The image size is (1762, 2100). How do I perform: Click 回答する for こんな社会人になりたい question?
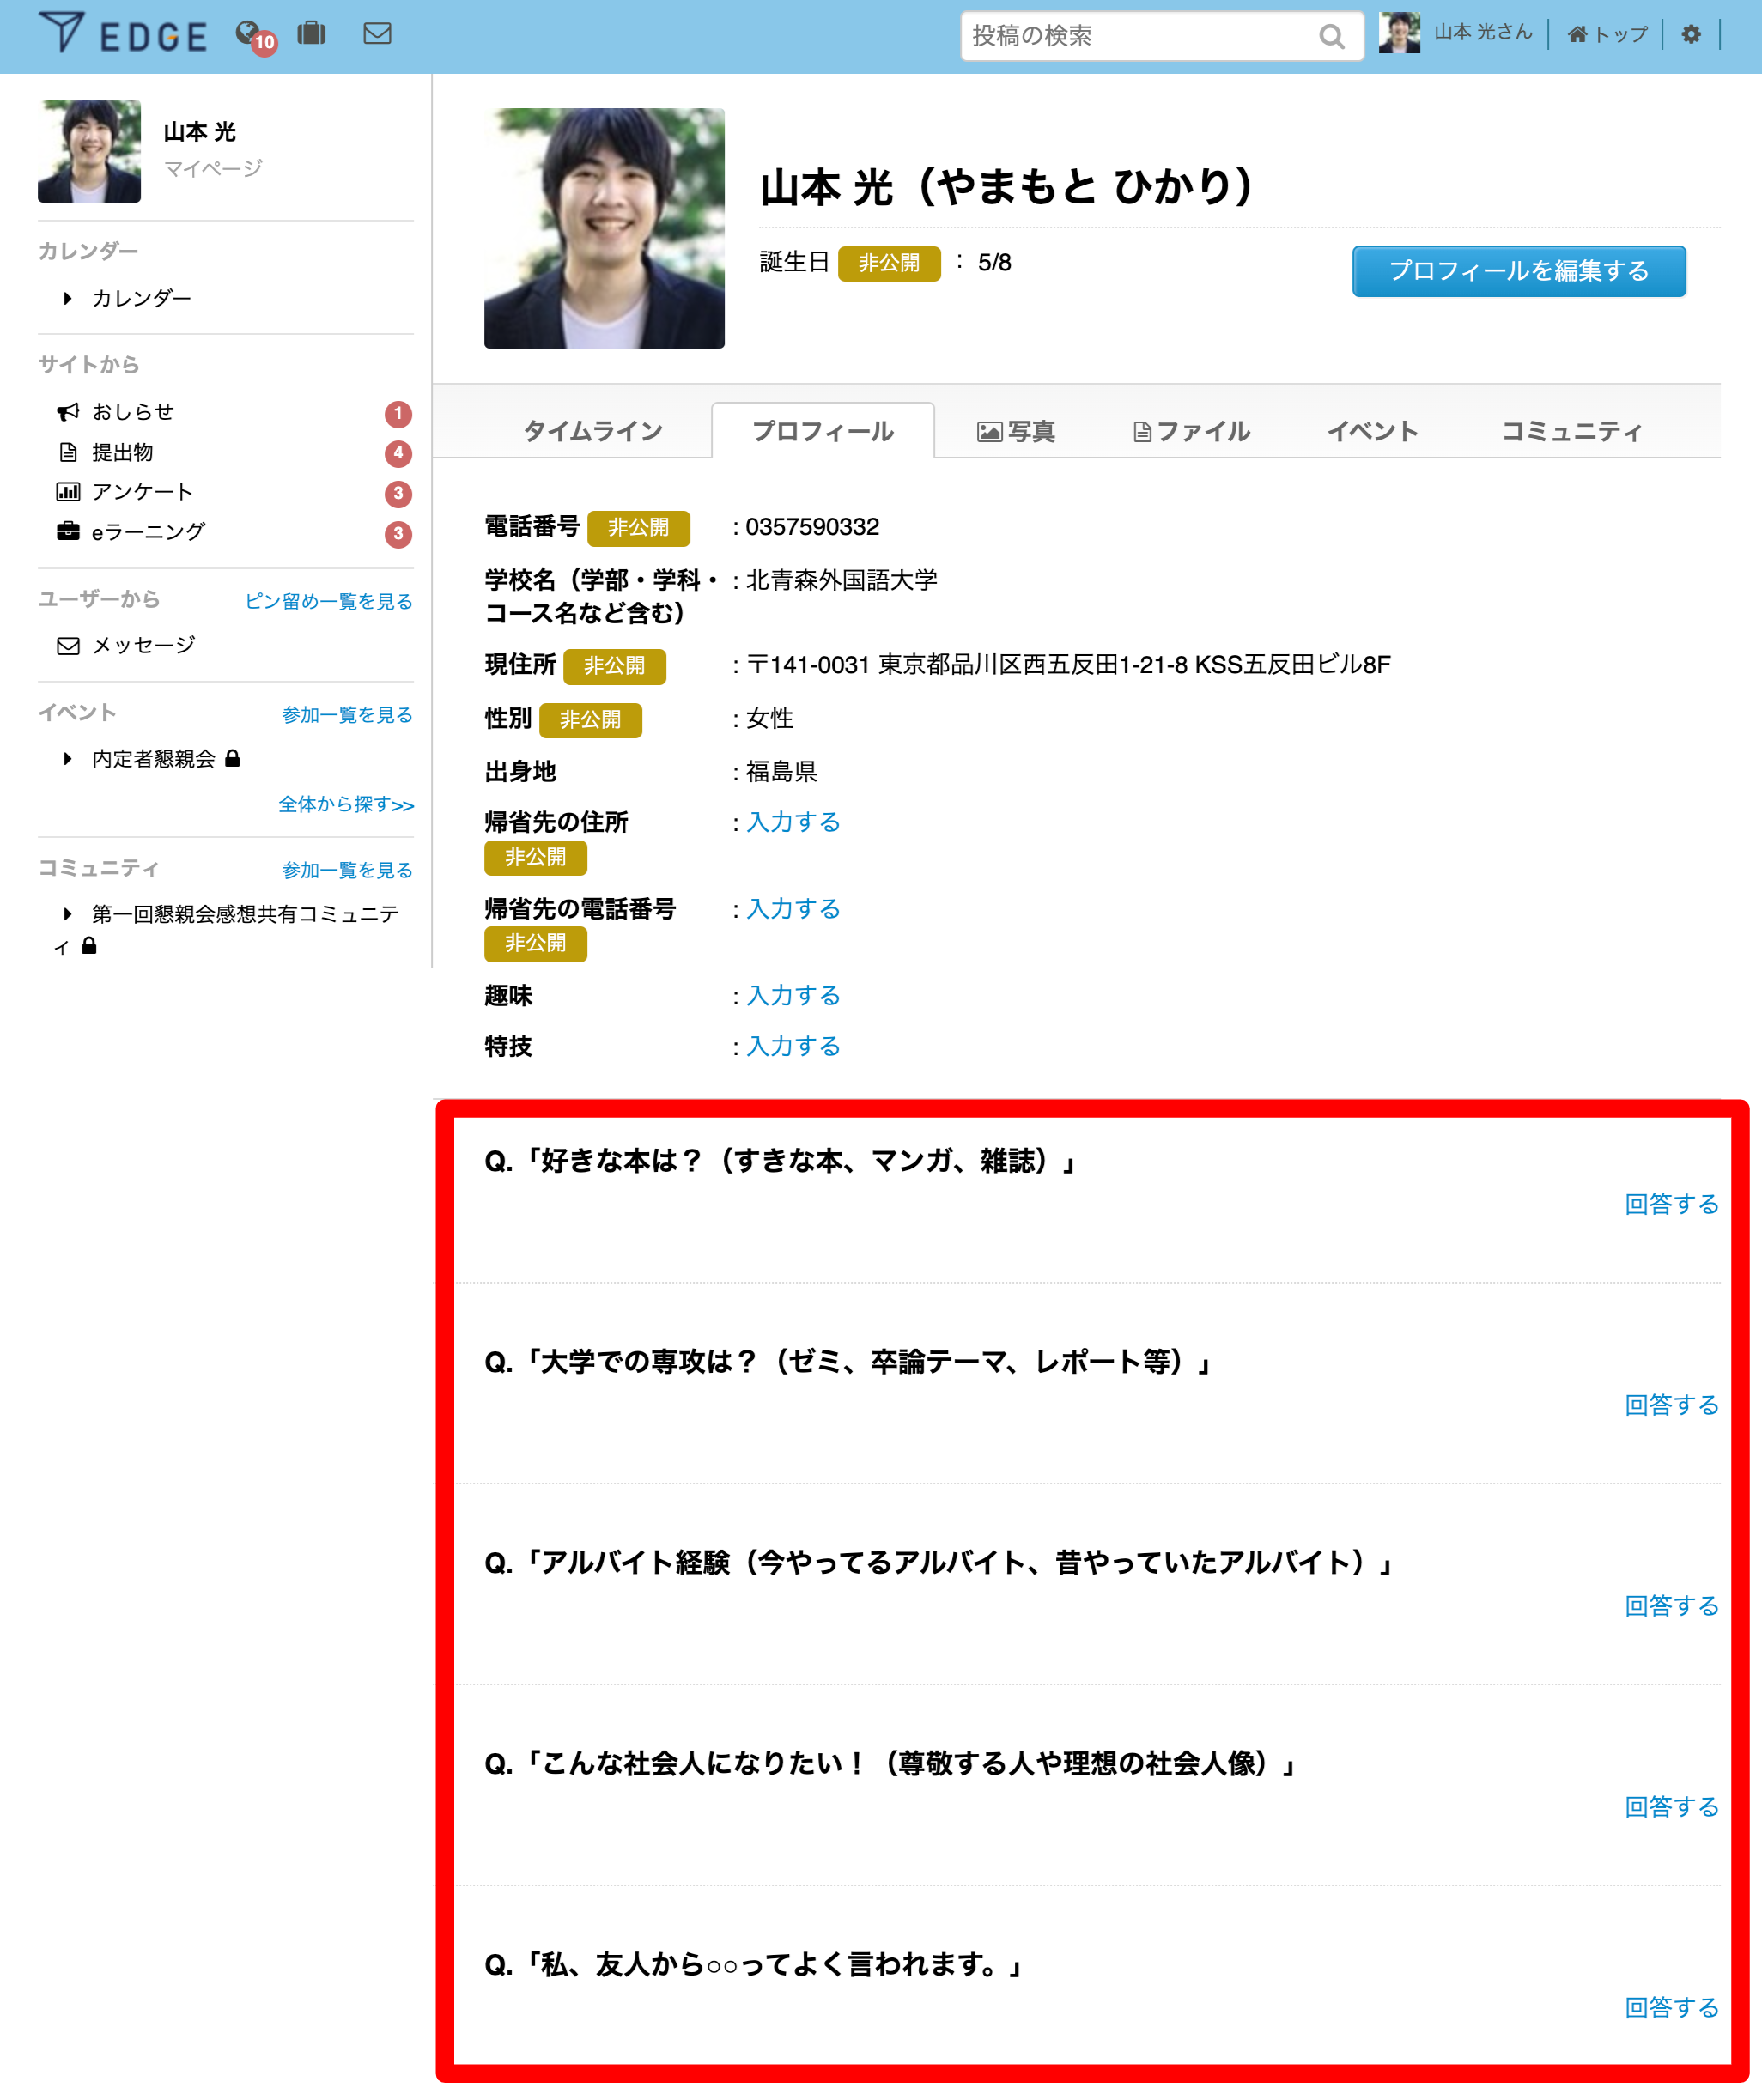click(x=1671, y=1807)
